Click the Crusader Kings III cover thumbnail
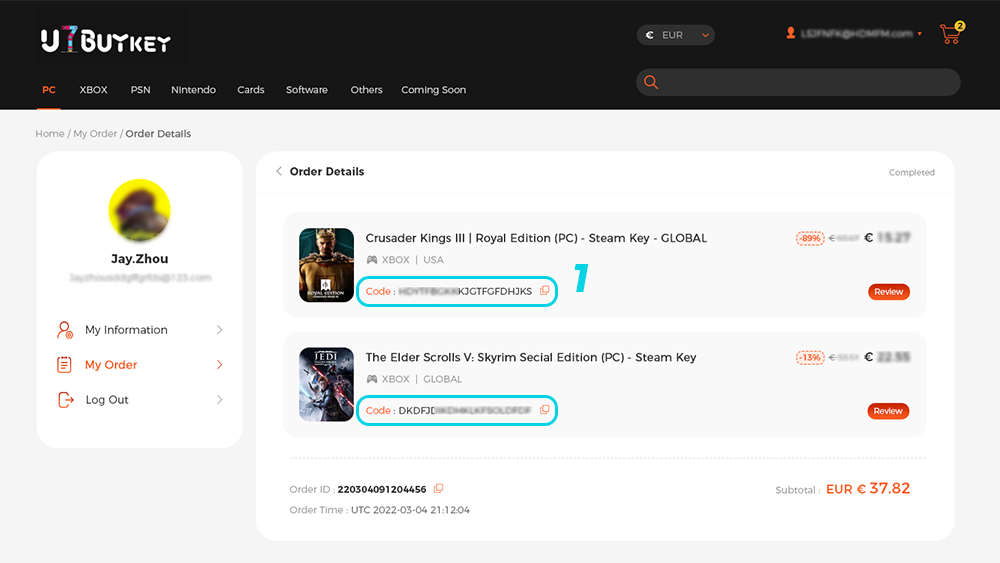The image size is (1000, 563). coord(327,265)
